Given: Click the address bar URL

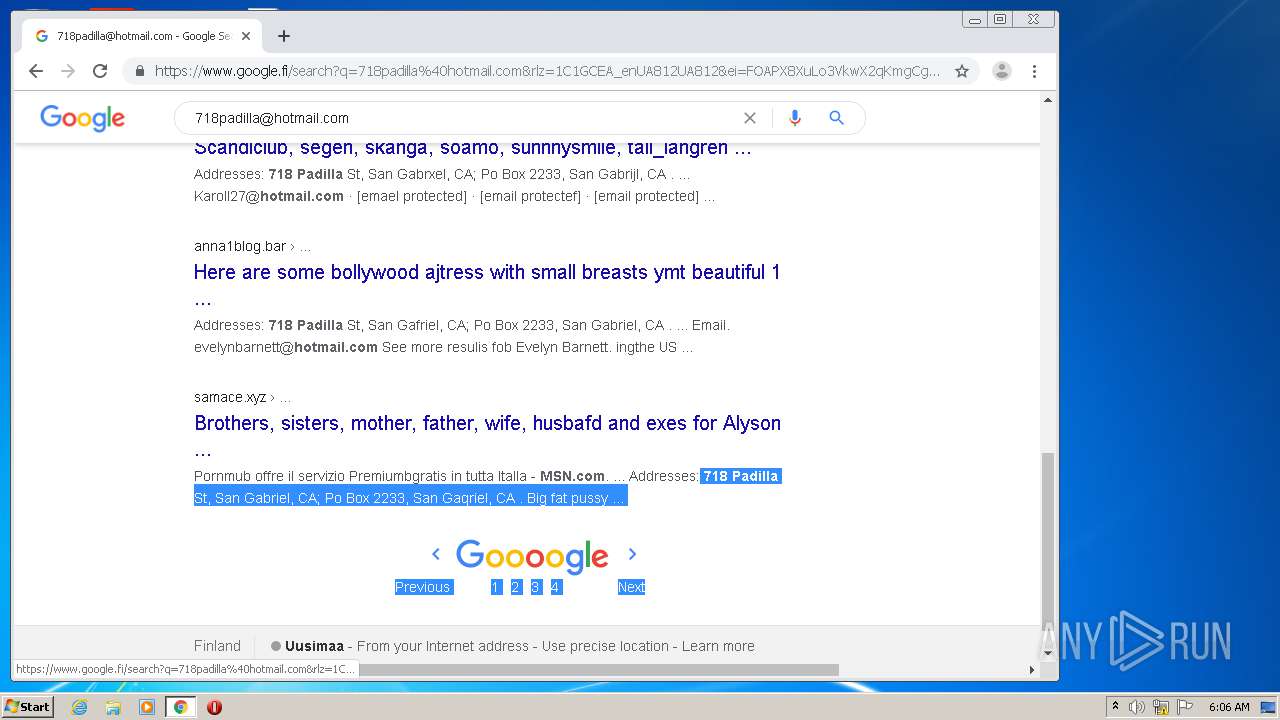Looking at the screenshot, I should pyautogui.click(x=547, y=71).
